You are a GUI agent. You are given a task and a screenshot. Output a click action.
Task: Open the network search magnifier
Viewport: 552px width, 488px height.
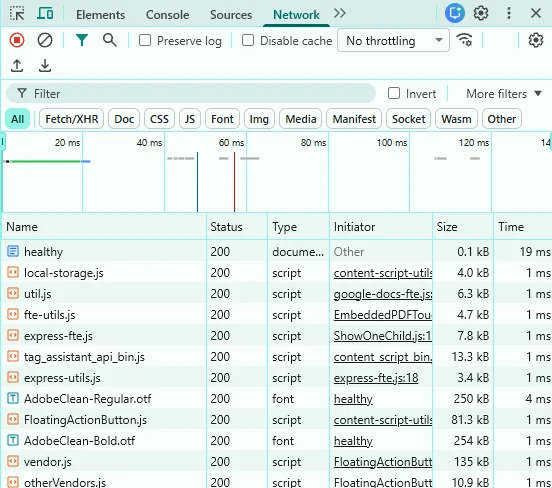click(109, 40)
